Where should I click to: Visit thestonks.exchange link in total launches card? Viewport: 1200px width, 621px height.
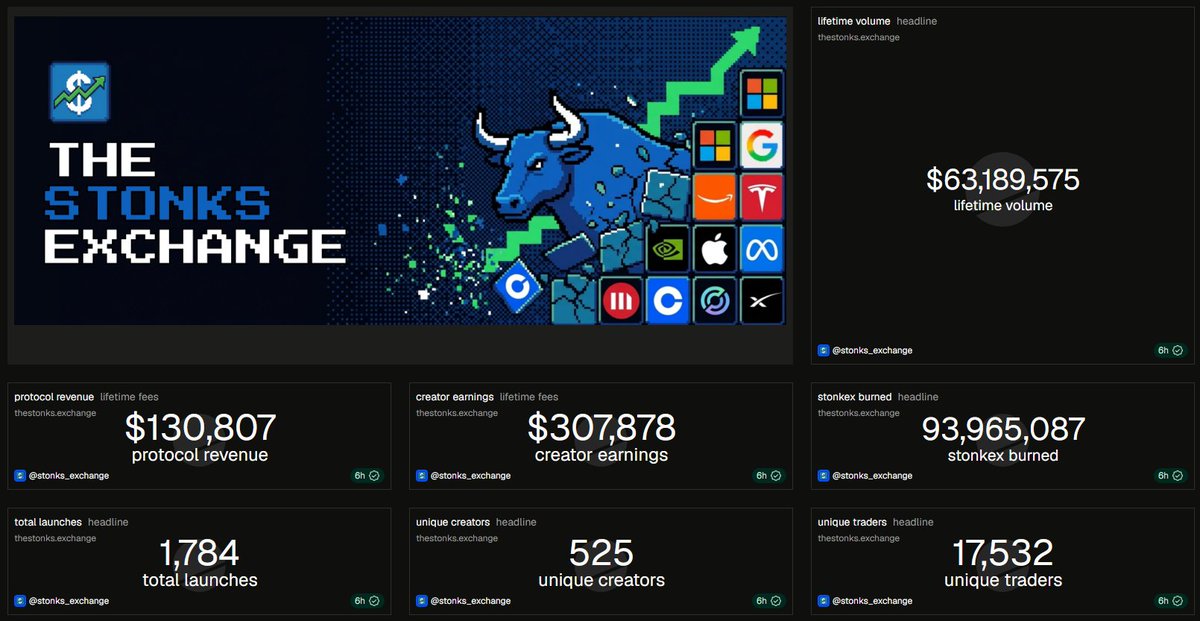pos(55,538)
